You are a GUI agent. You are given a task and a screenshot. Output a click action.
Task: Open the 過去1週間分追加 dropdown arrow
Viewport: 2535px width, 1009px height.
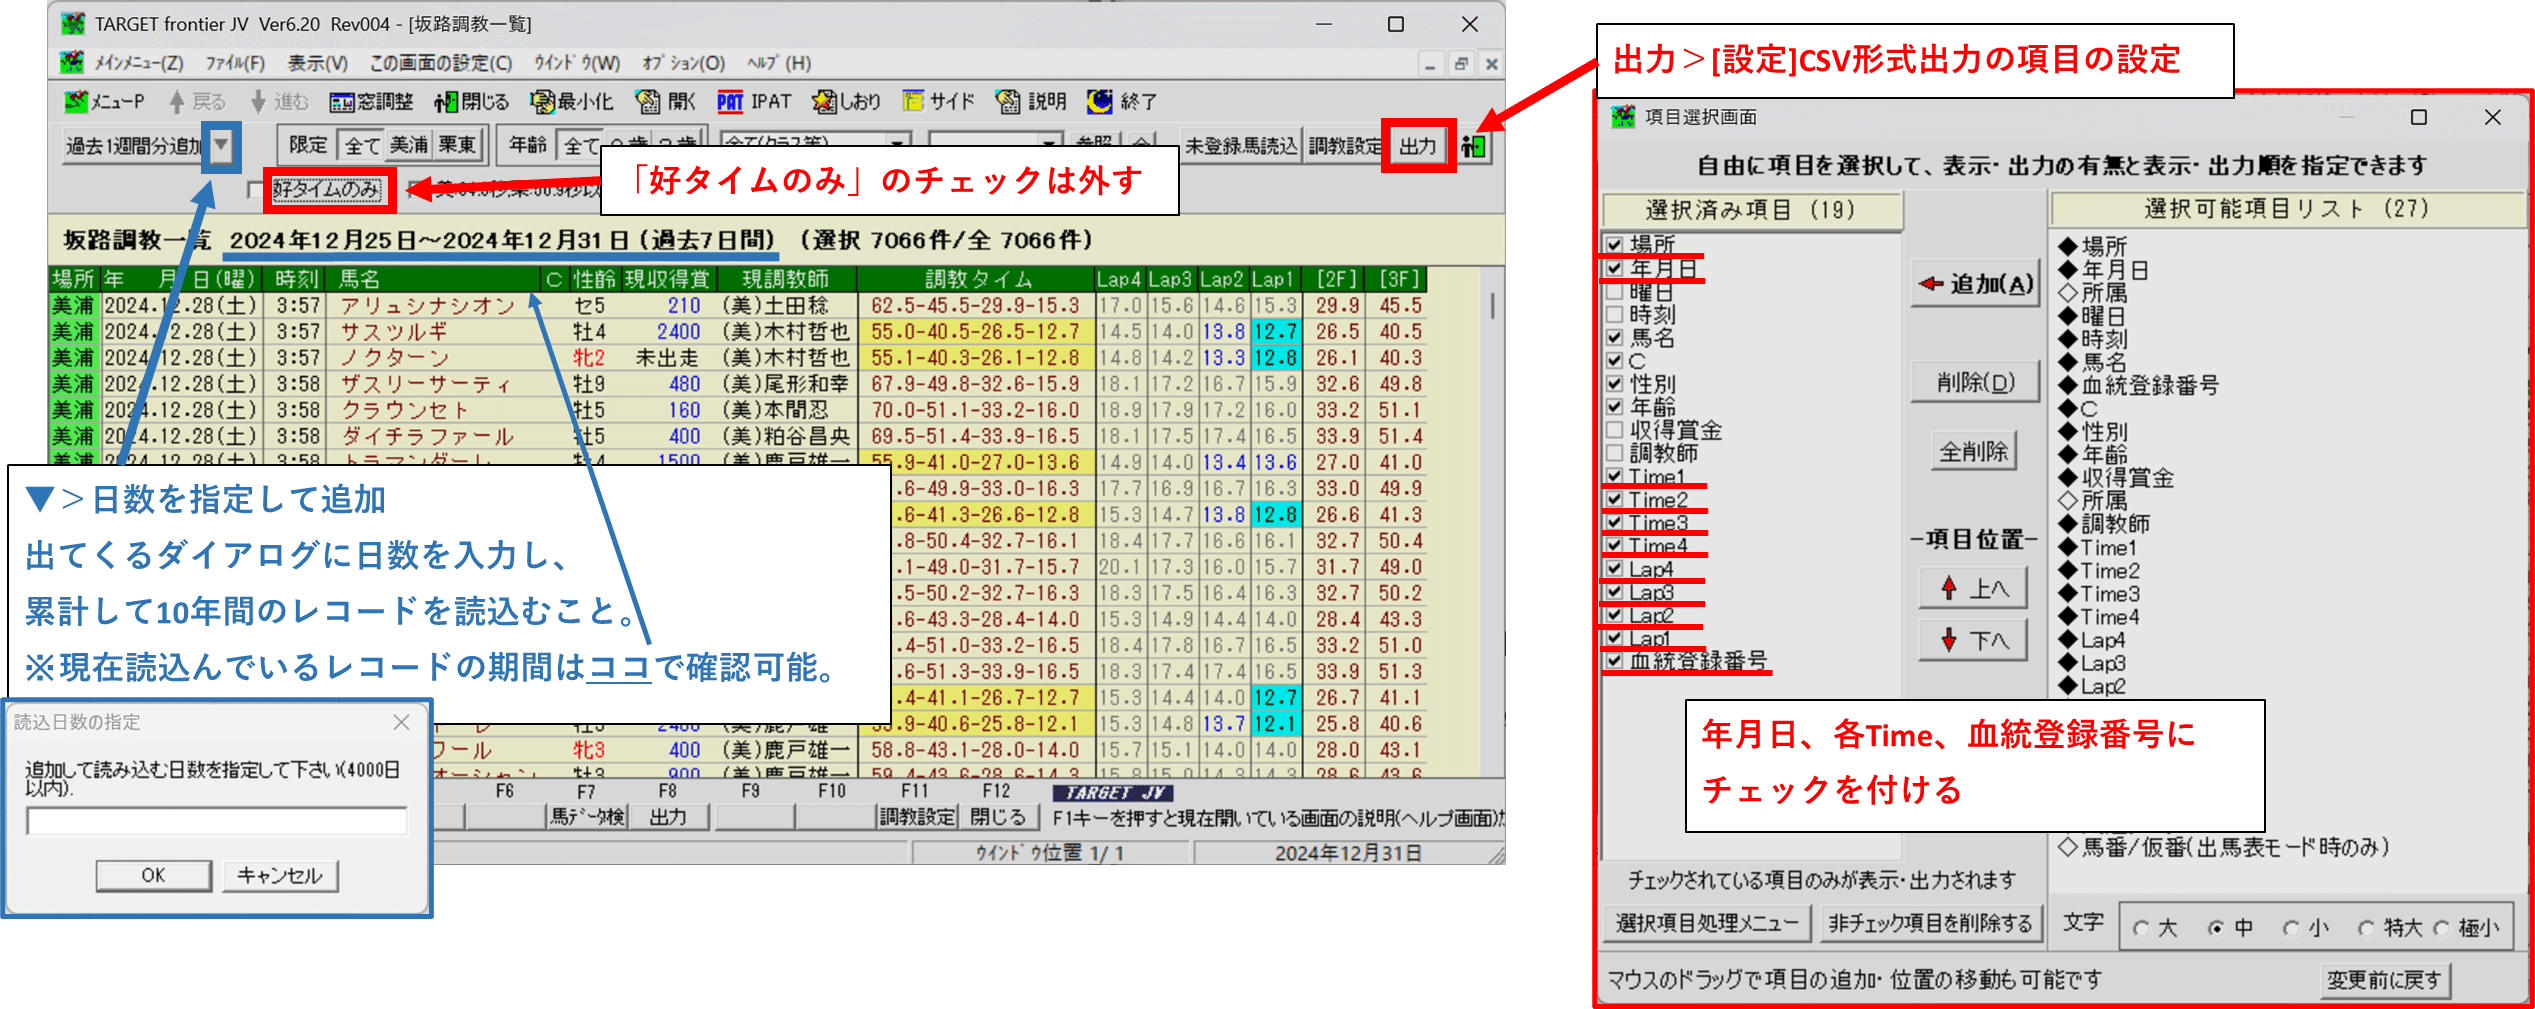(x=221, y=147)
